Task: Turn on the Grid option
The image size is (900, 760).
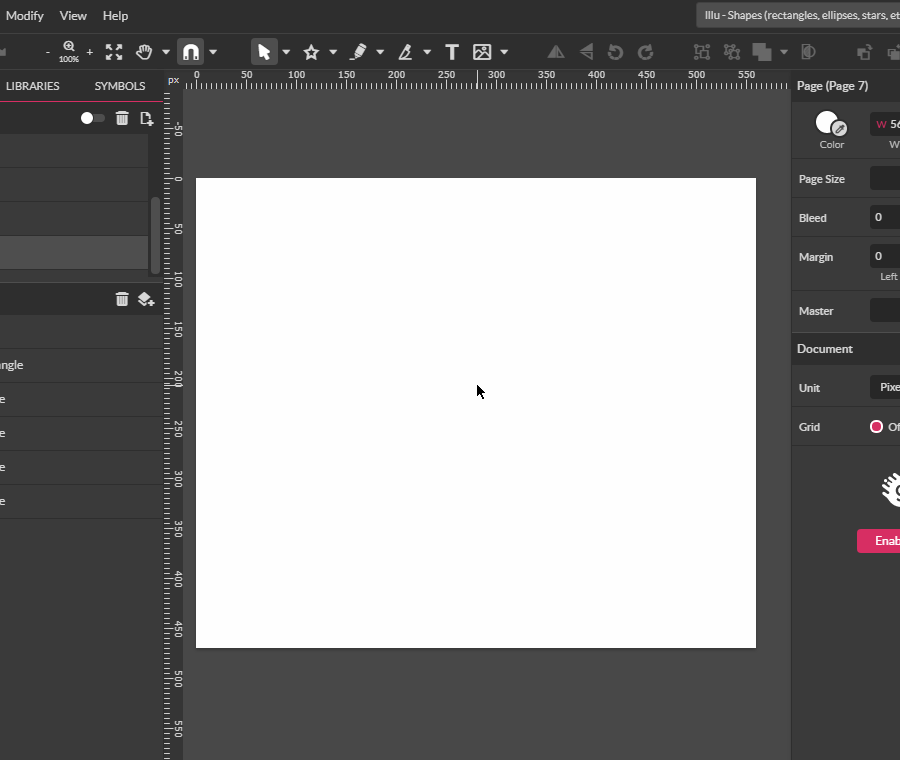Action: 879,427
